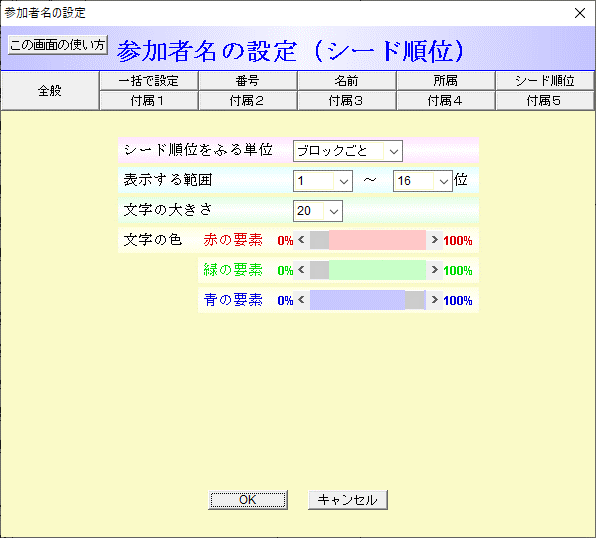
Task: Open the この画面の使い方 help button
Action: click(x=58, y=45)
